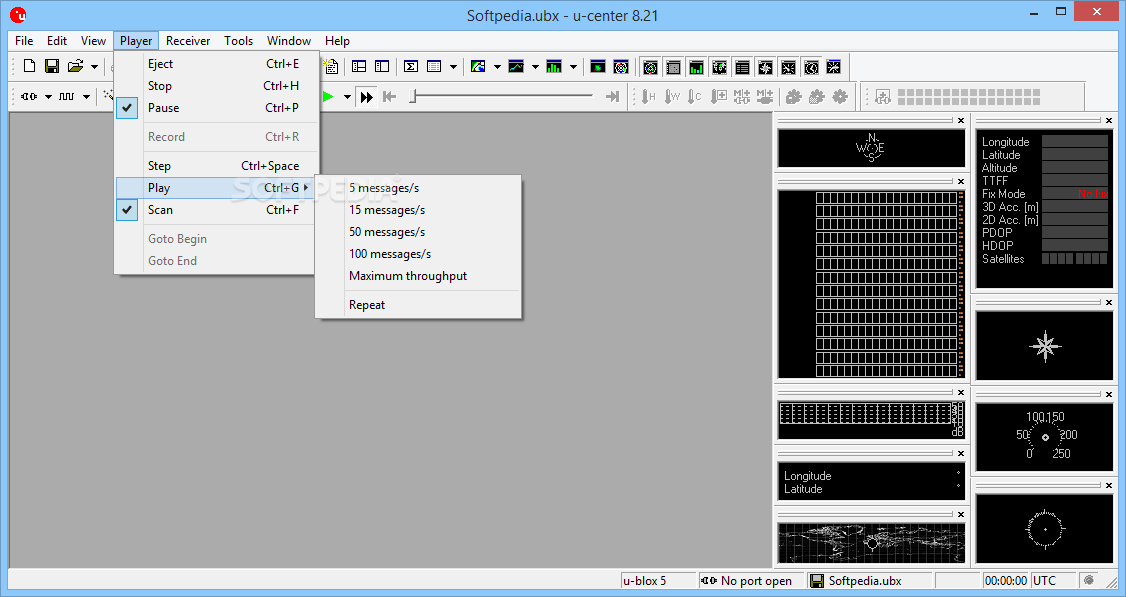Toggle the green grid satellite level history docking window
The image size is (1126, 597).
click(674, 67)
